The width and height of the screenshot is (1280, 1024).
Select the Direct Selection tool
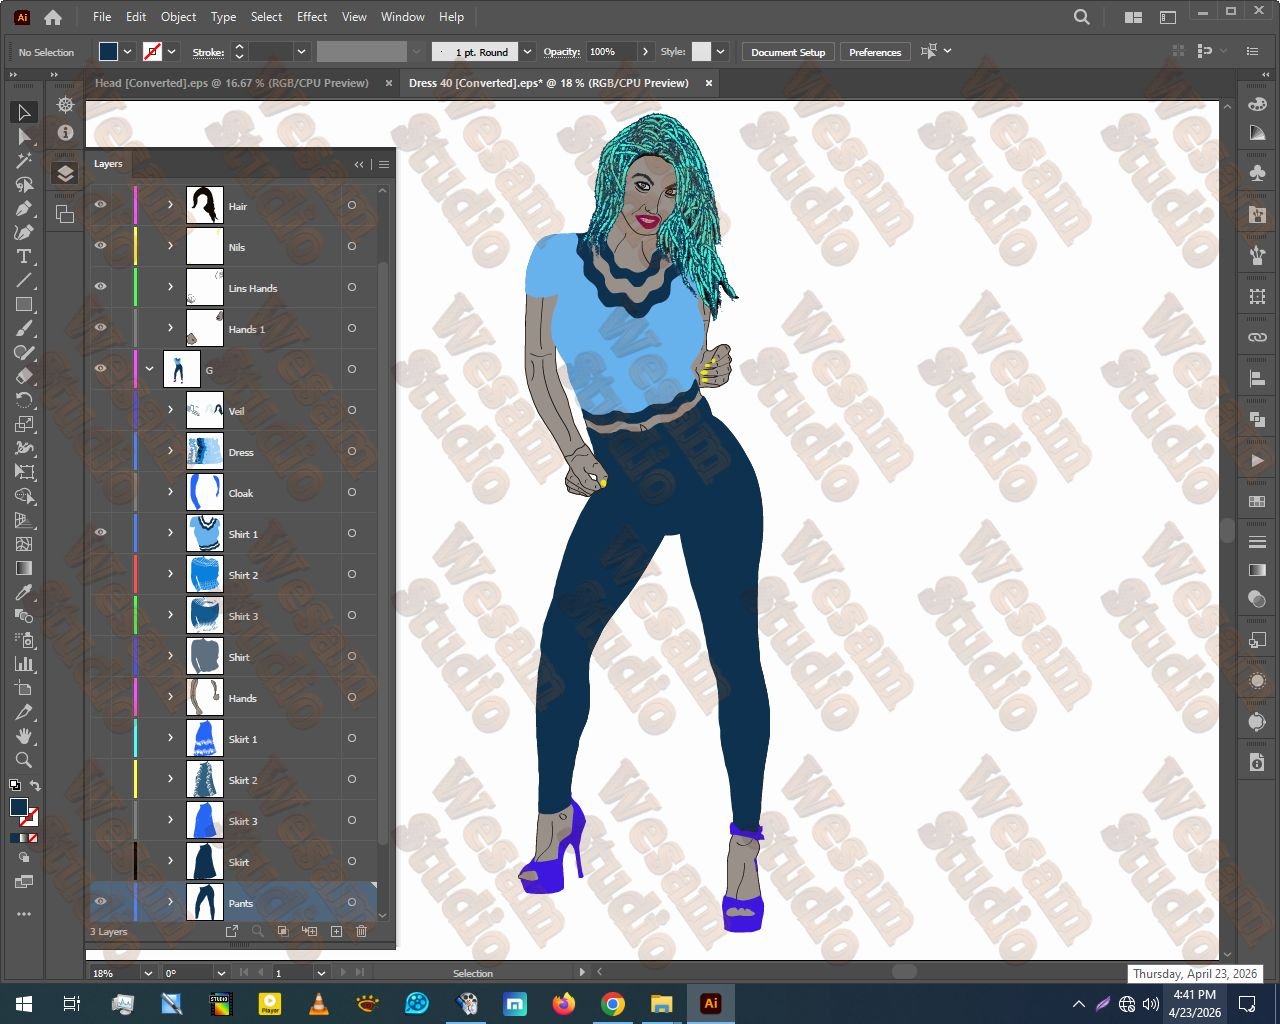pos(24,136)
